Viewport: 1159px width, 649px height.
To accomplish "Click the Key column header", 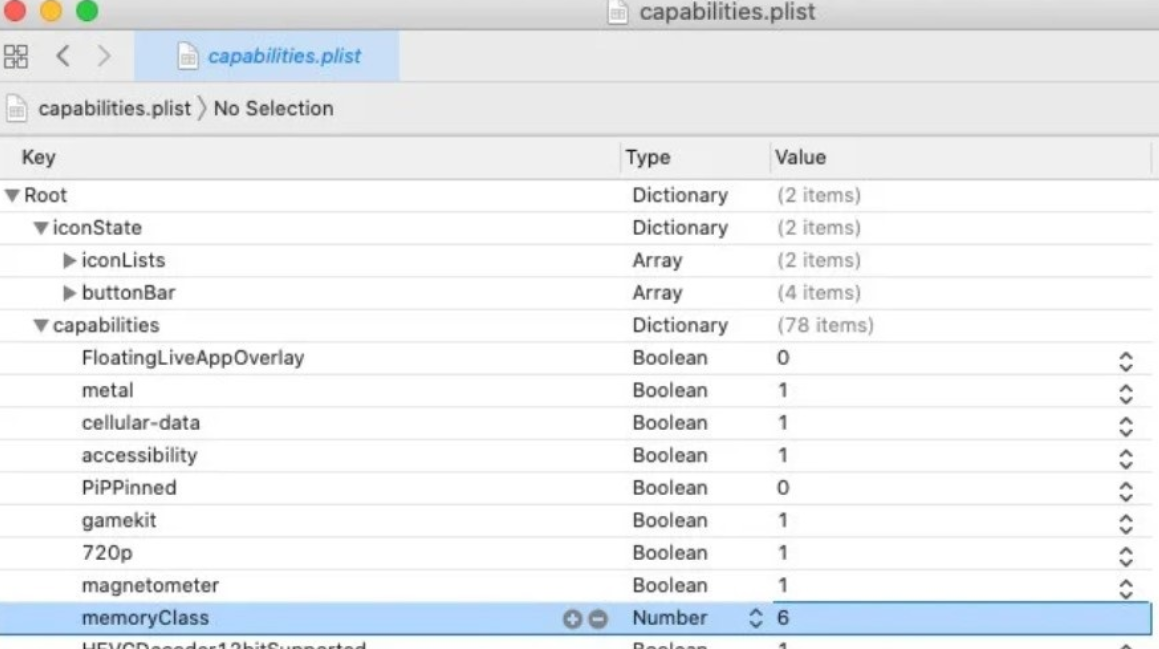I will pos(39,158).
